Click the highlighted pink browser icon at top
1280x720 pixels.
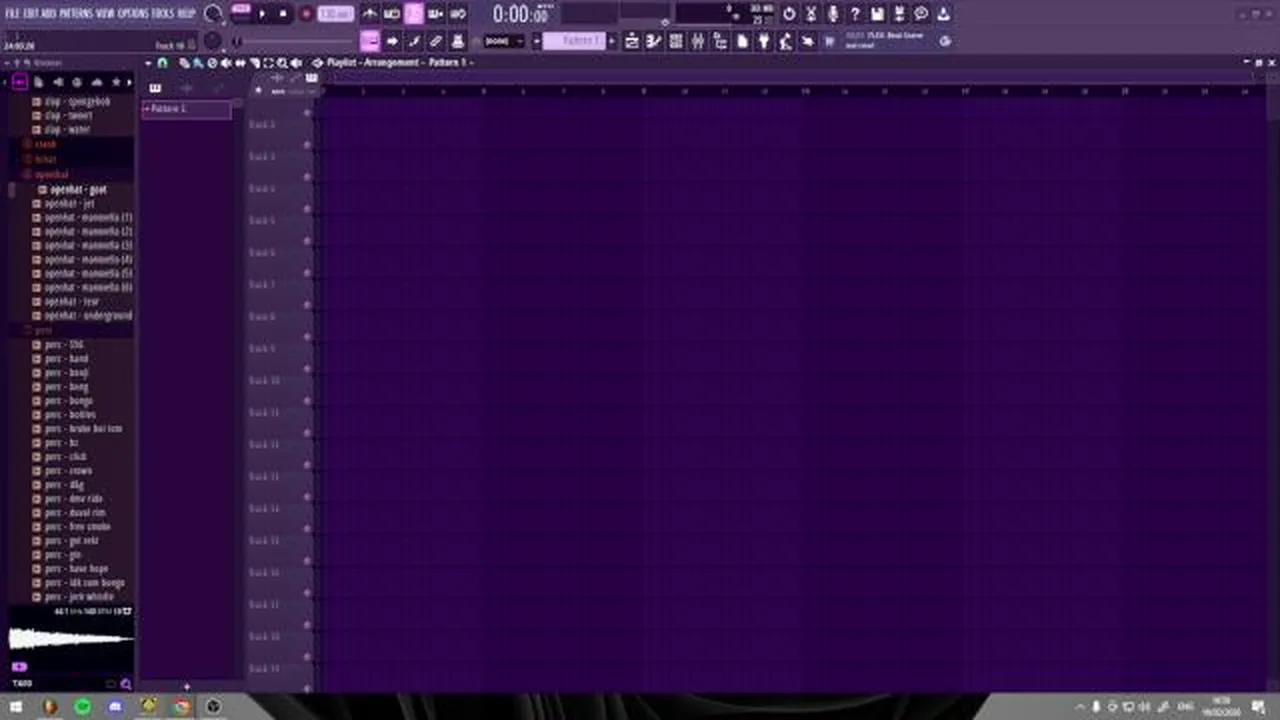(x=19, y=82)
